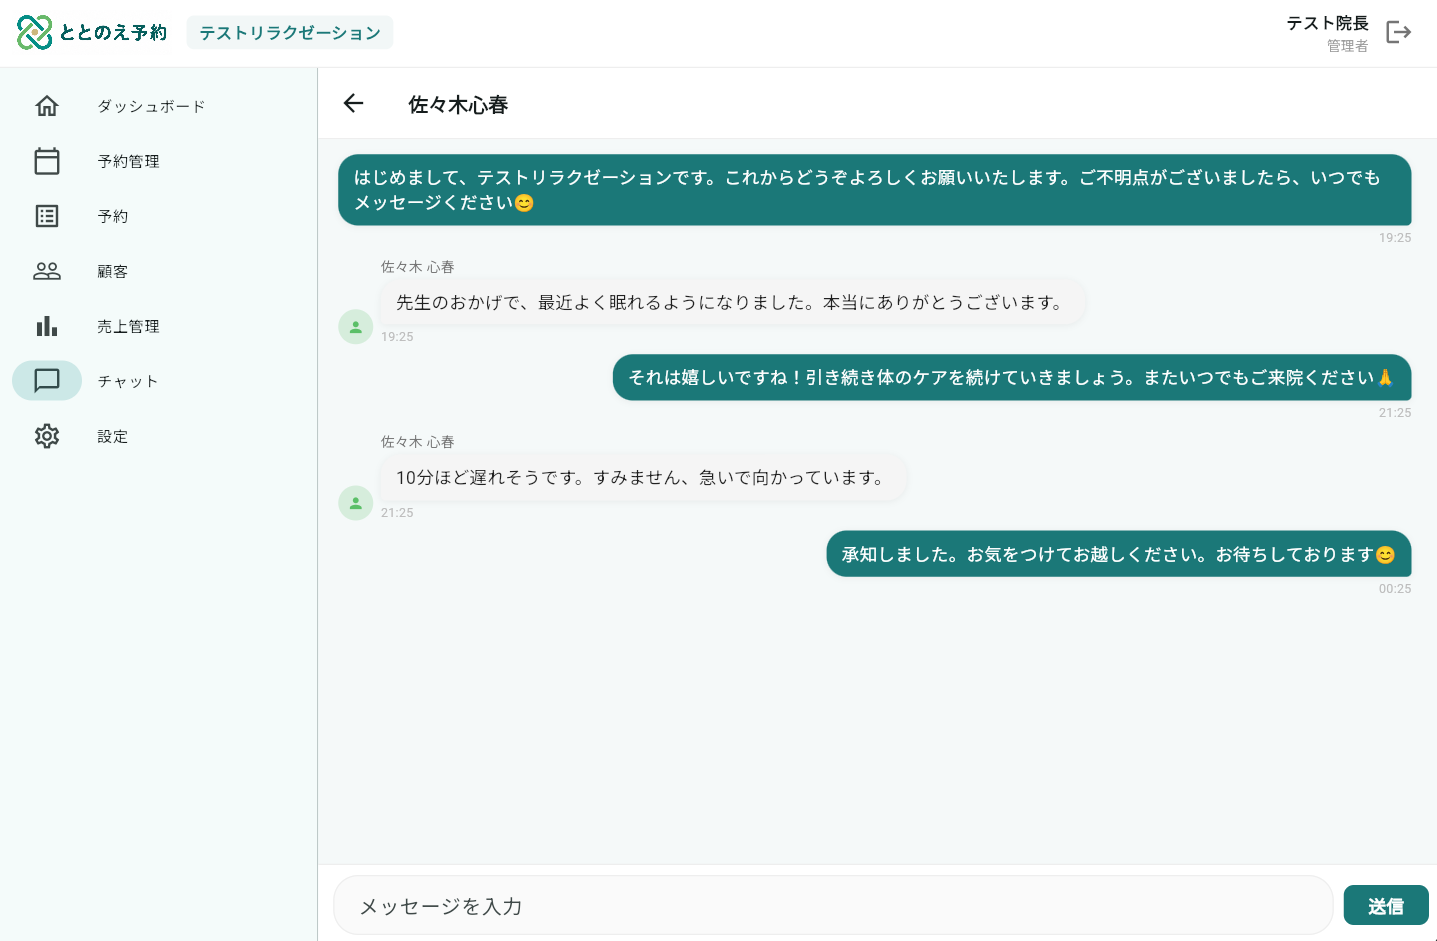Click the 管理者 role label

[1347, 46]
